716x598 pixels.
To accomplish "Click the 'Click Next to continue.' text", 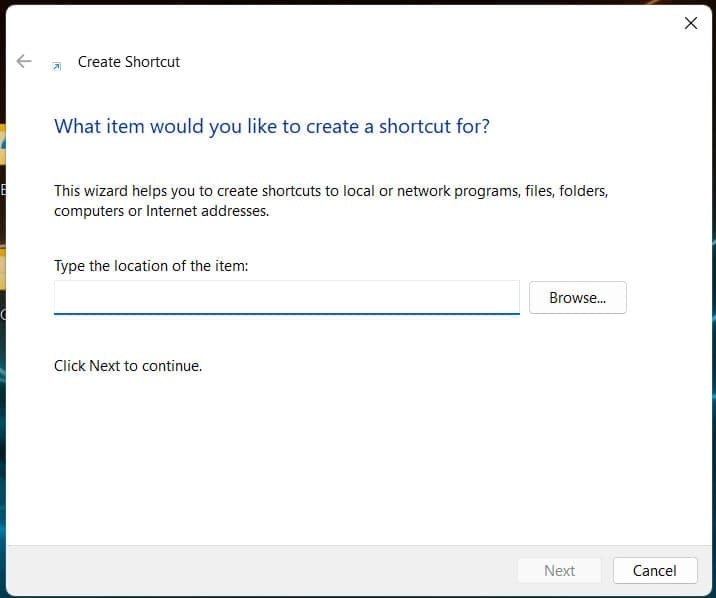I will point(128,366).
